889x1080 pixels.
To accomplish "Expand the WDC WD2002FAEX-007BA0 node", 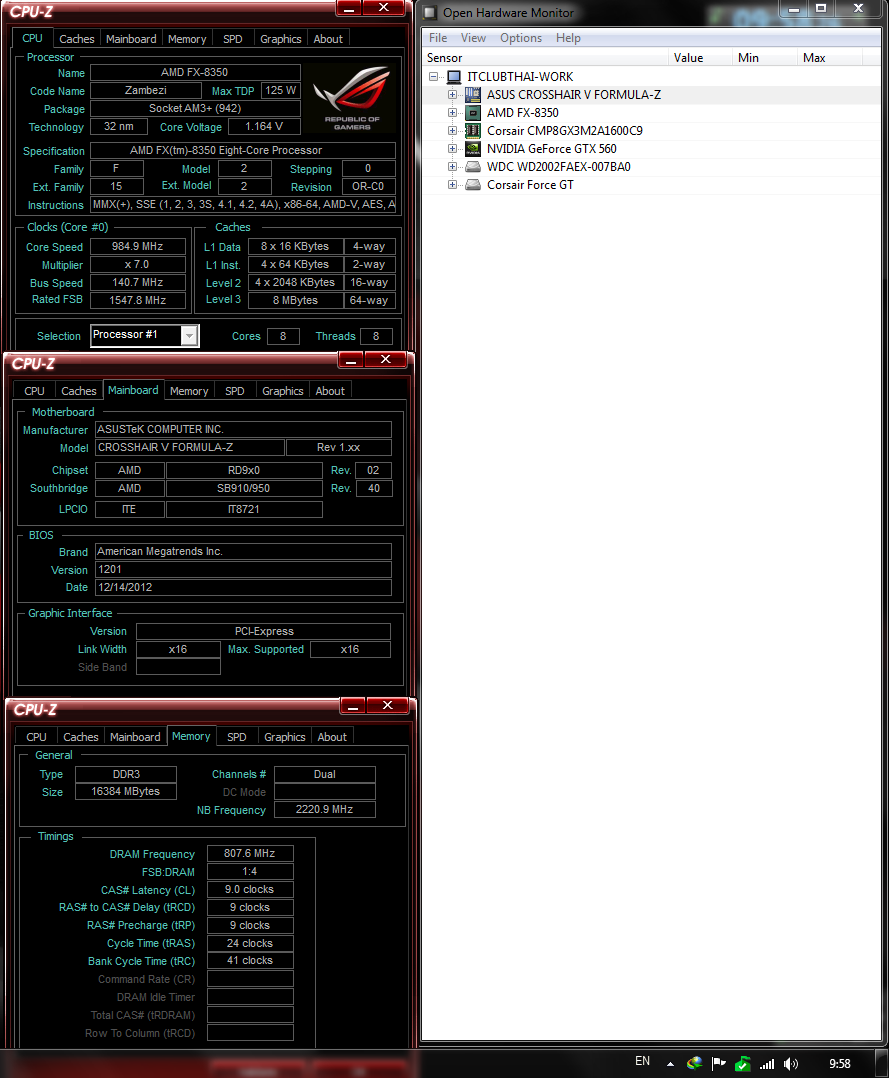I will tap(452, 166).
